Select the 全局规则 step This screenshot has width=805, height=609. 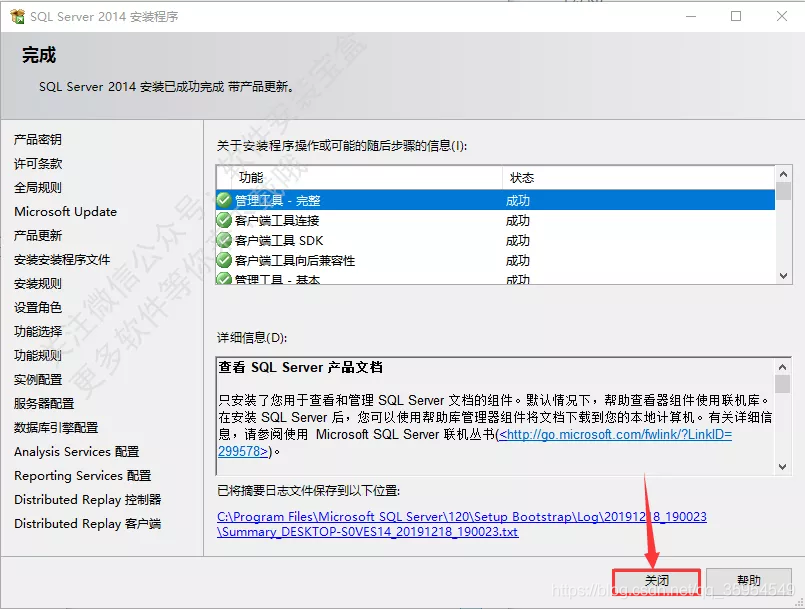point(38,187)
